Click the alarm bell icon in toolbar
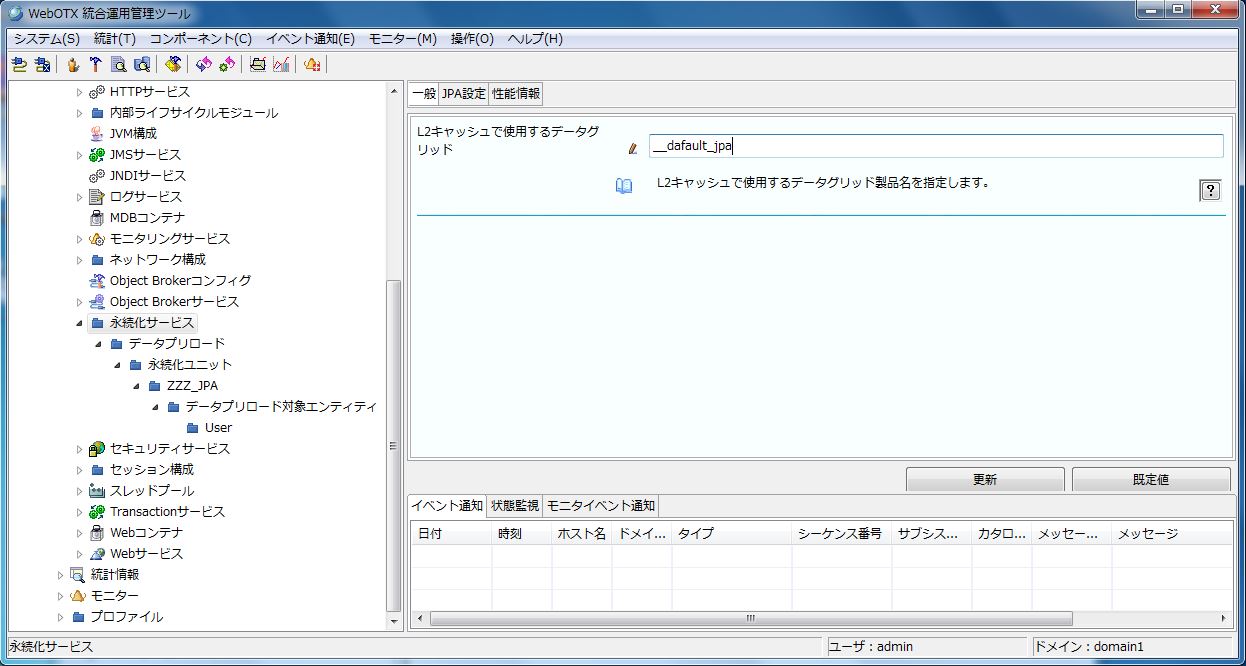The height and width of the screenshot is (666, 1246). pyautogui.click(x=312, y=65)
